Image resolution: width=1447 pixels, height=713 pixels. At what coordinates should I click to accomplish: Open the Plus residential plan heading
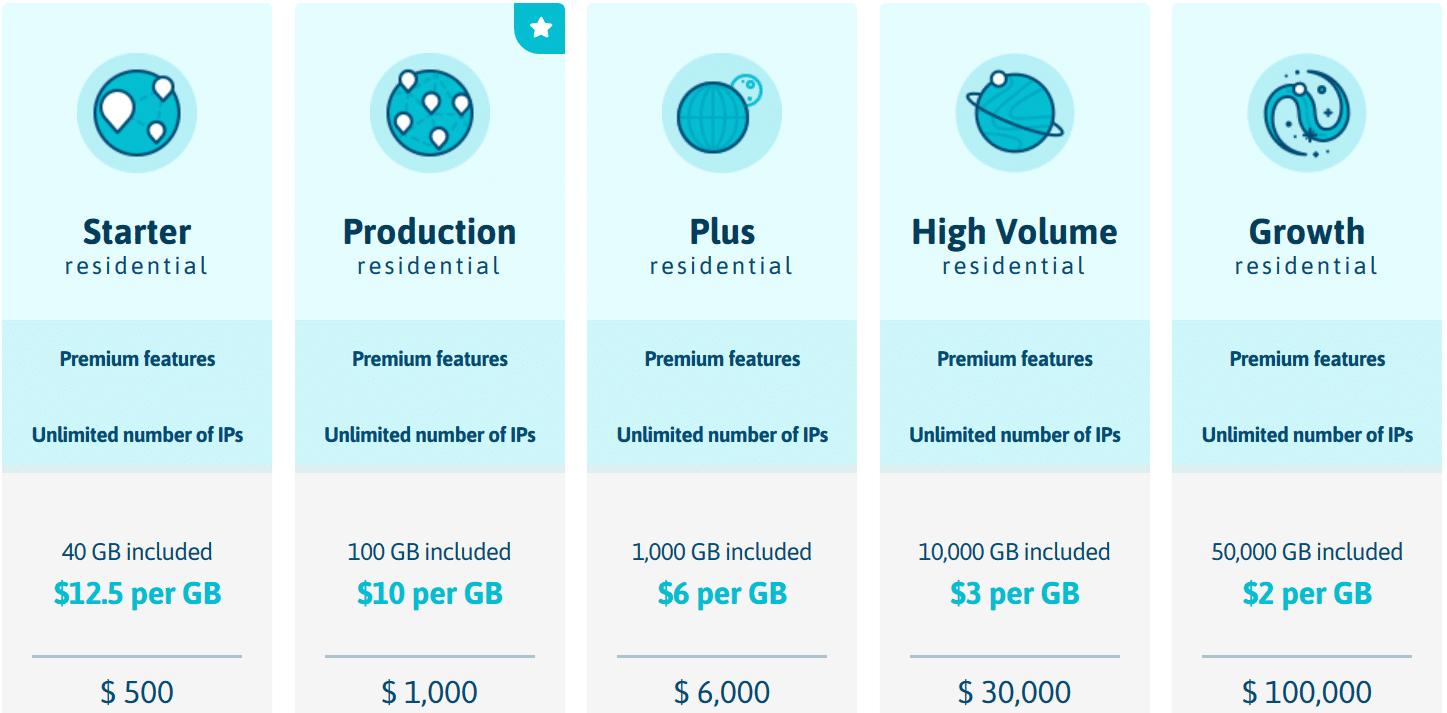click(x=722, y=246)
